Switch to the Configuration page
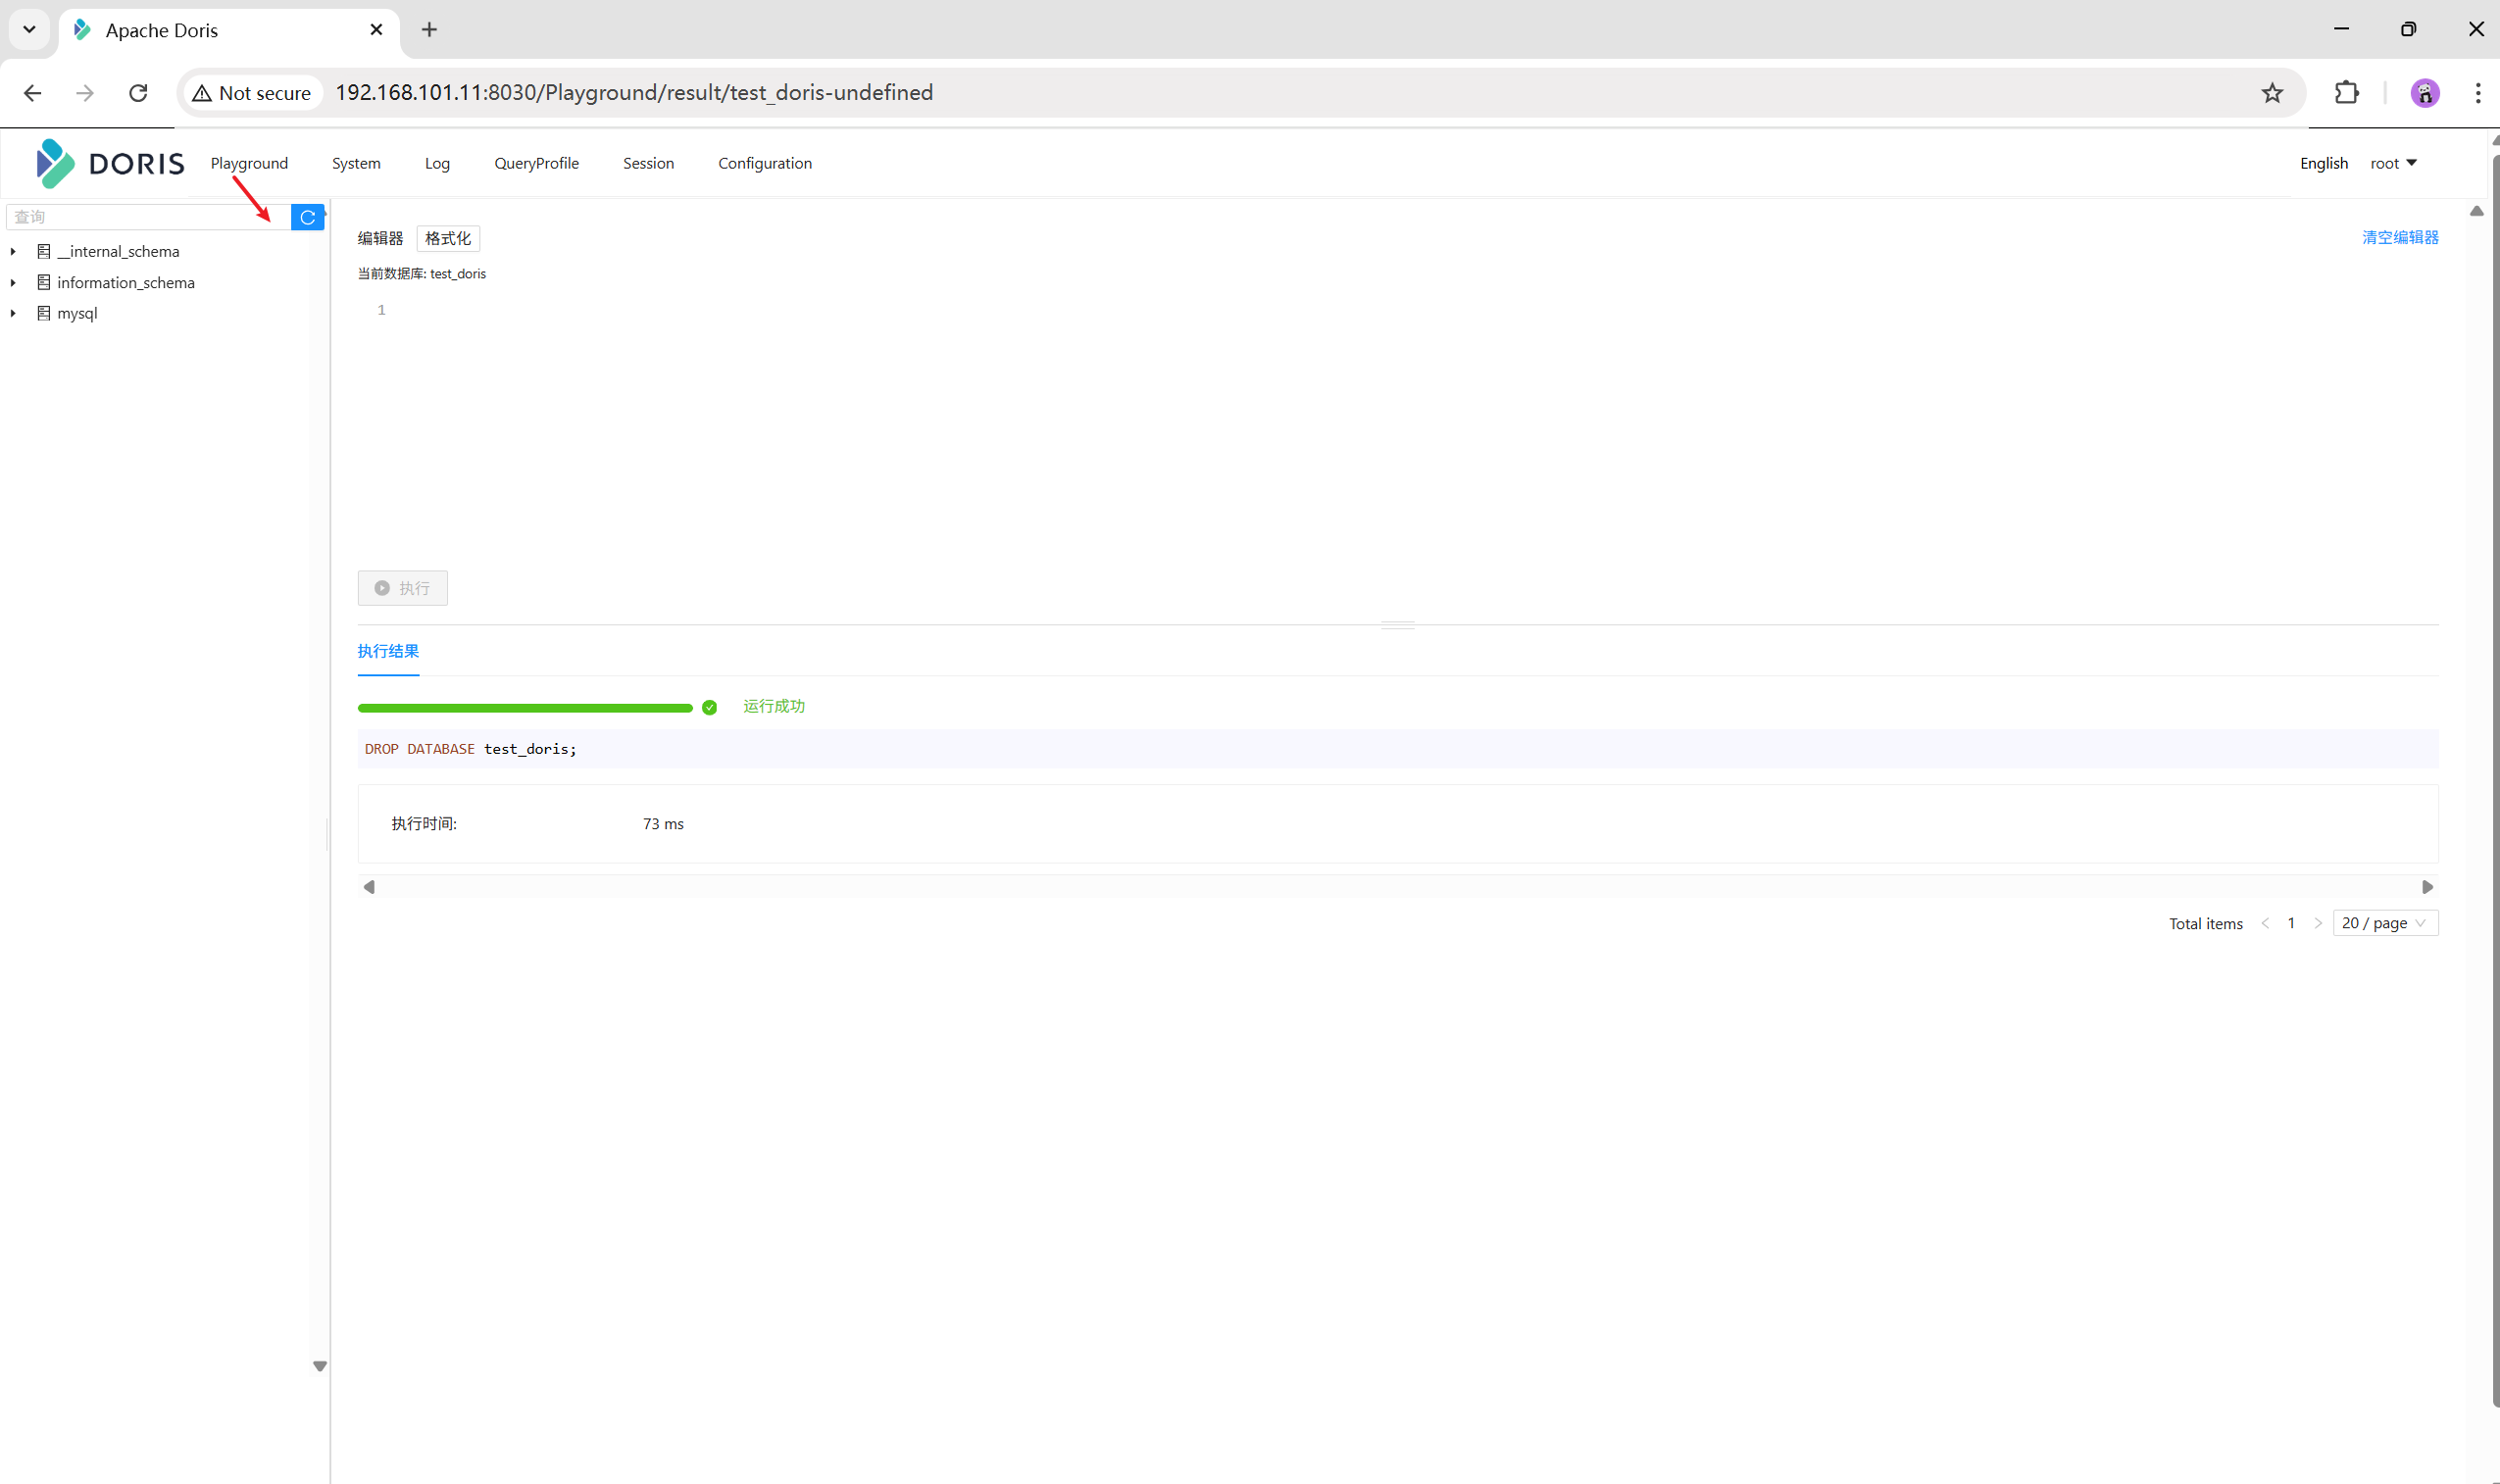The width and height of the screenshot is (2500, 1484). 764,163
